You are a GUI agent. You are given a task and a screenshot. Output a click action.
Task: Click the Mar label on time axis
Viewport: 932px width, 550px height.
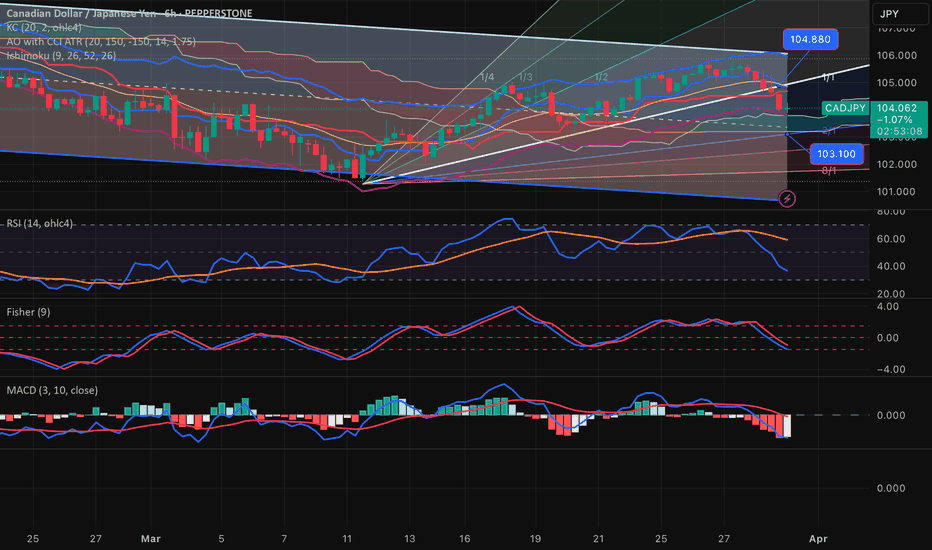(x=150, y=539)
